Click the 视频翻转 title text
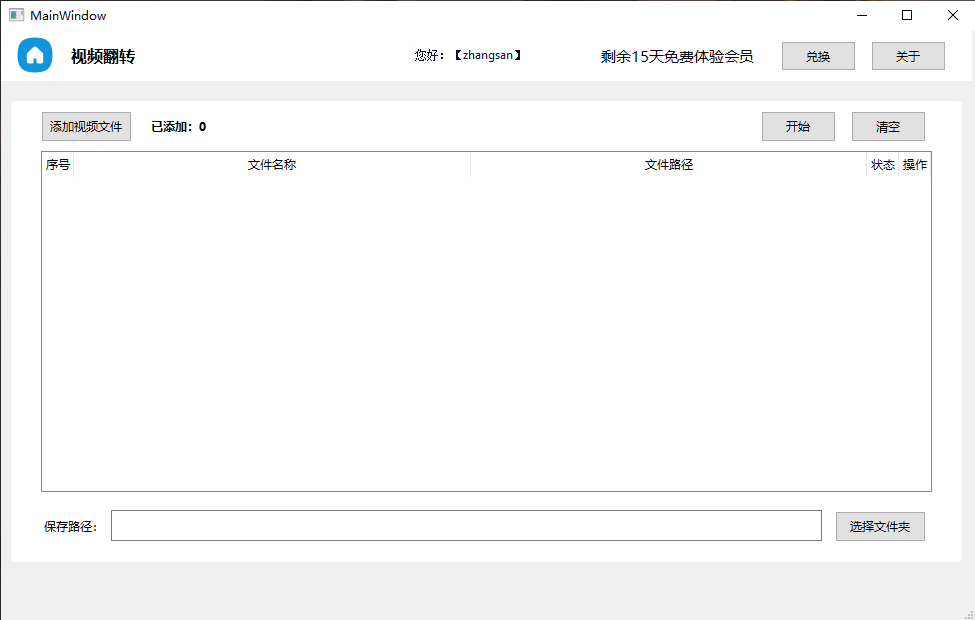The image size is (975, 620). pyautogui.click(x=103, y=57)
